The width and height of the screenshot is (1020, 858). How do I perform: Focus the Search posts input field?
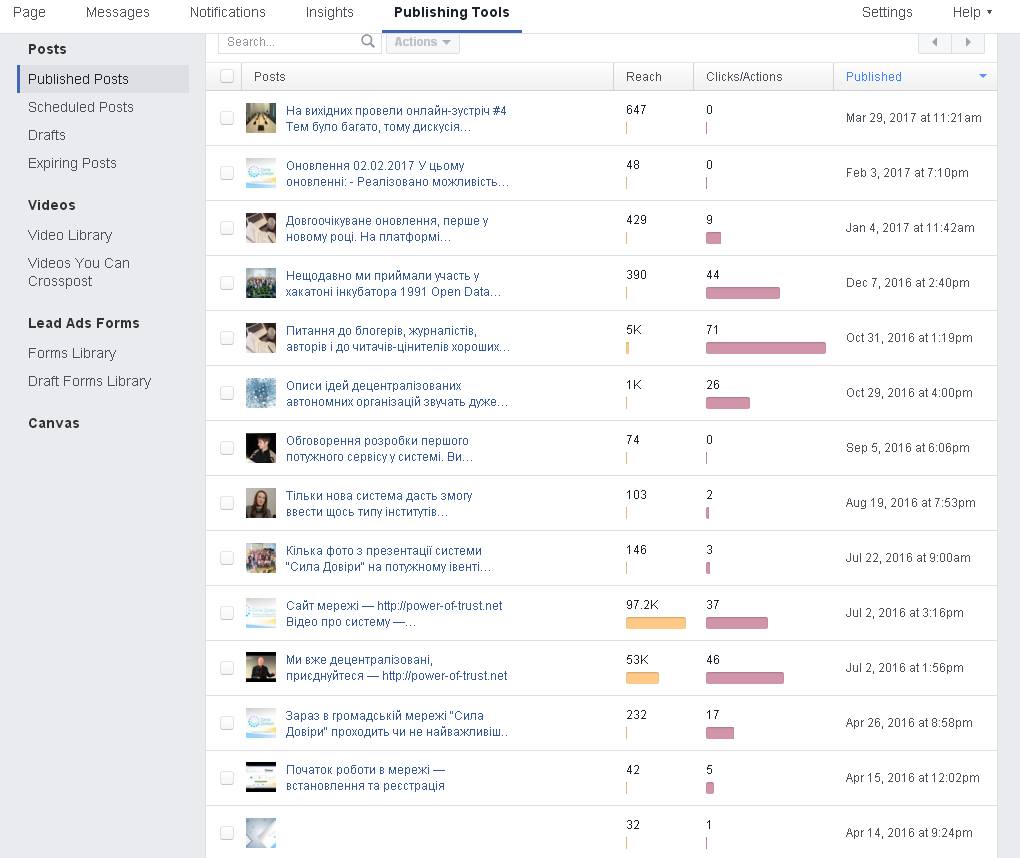[x=288, y=42]
